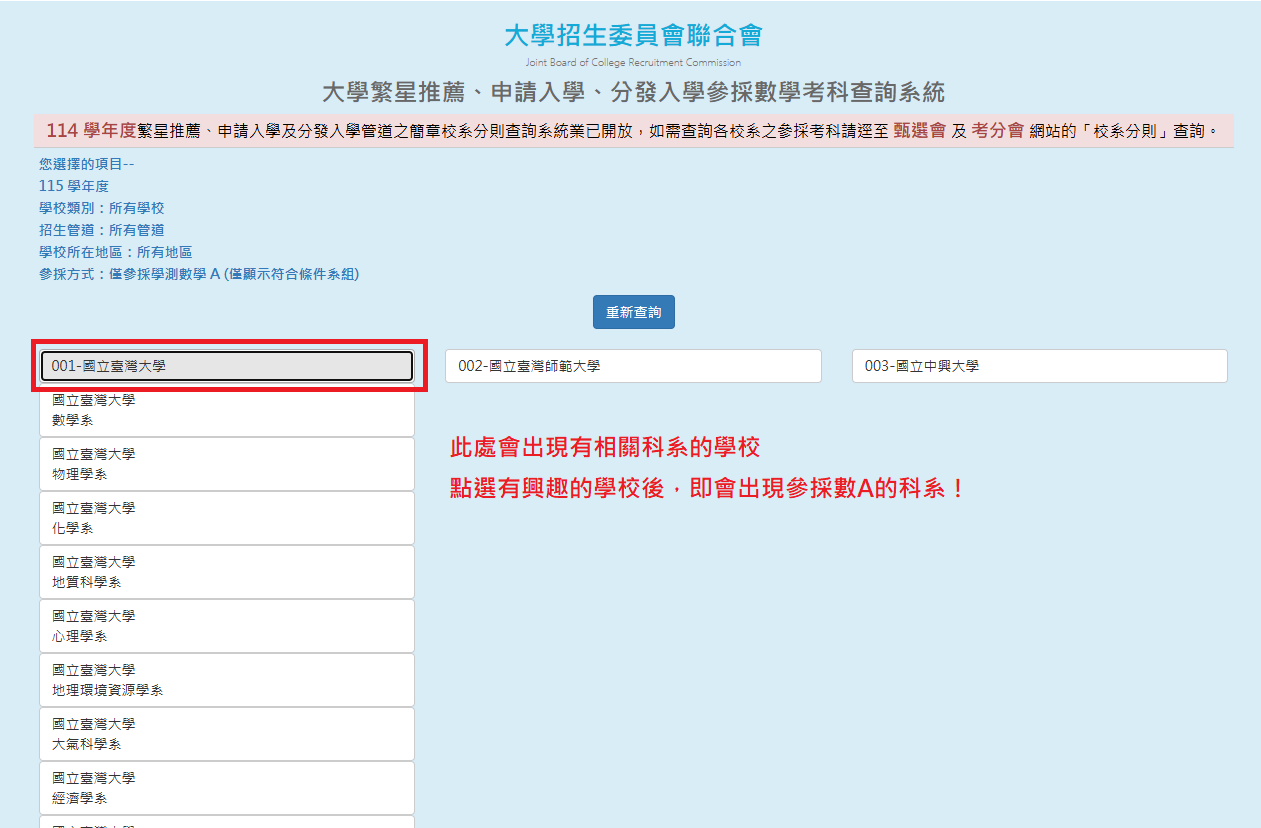This screenshot has height=828, width=1261.
Task: Select 地理環境資源學系 in the department list
Action: tap(226, 680)
